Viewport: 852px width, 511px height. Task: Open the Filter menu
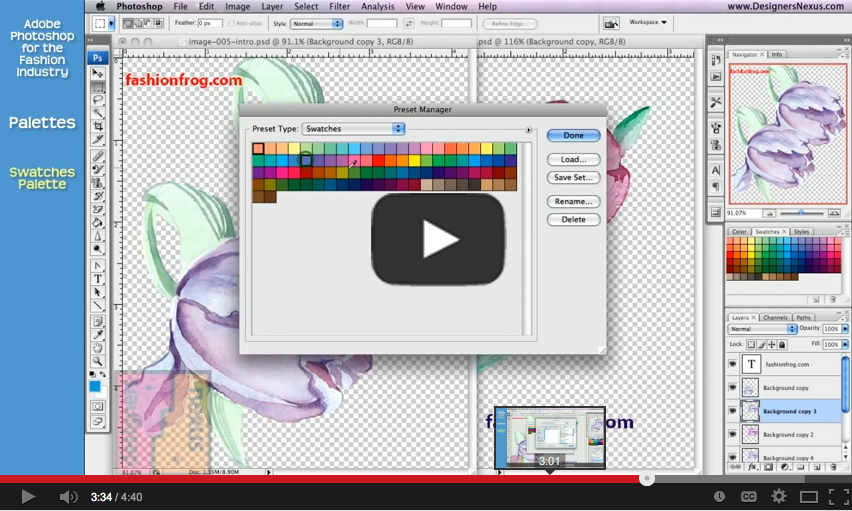click(x=339, y=7)
